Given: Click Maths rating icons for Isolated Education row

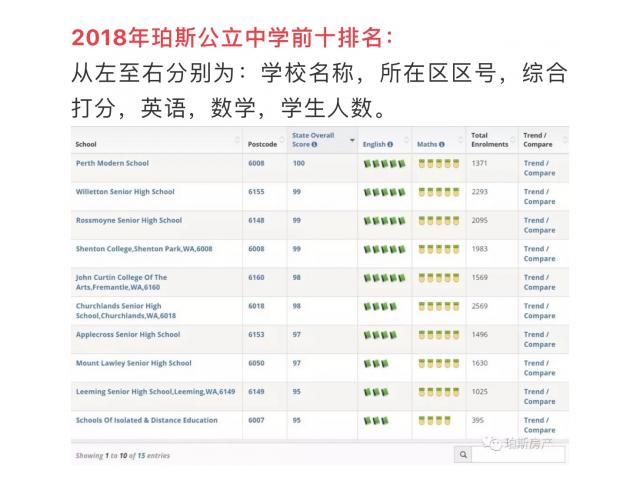Looking at the screenshot, I should (x=435, y=420).
